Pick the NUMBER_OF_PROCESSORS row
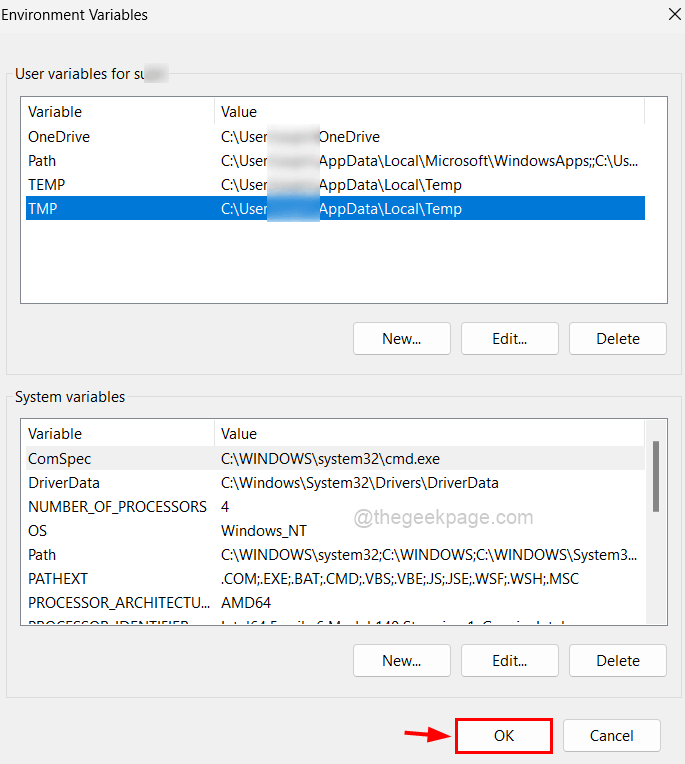This screenshot has height=764, width=685. tap(117, 507)
